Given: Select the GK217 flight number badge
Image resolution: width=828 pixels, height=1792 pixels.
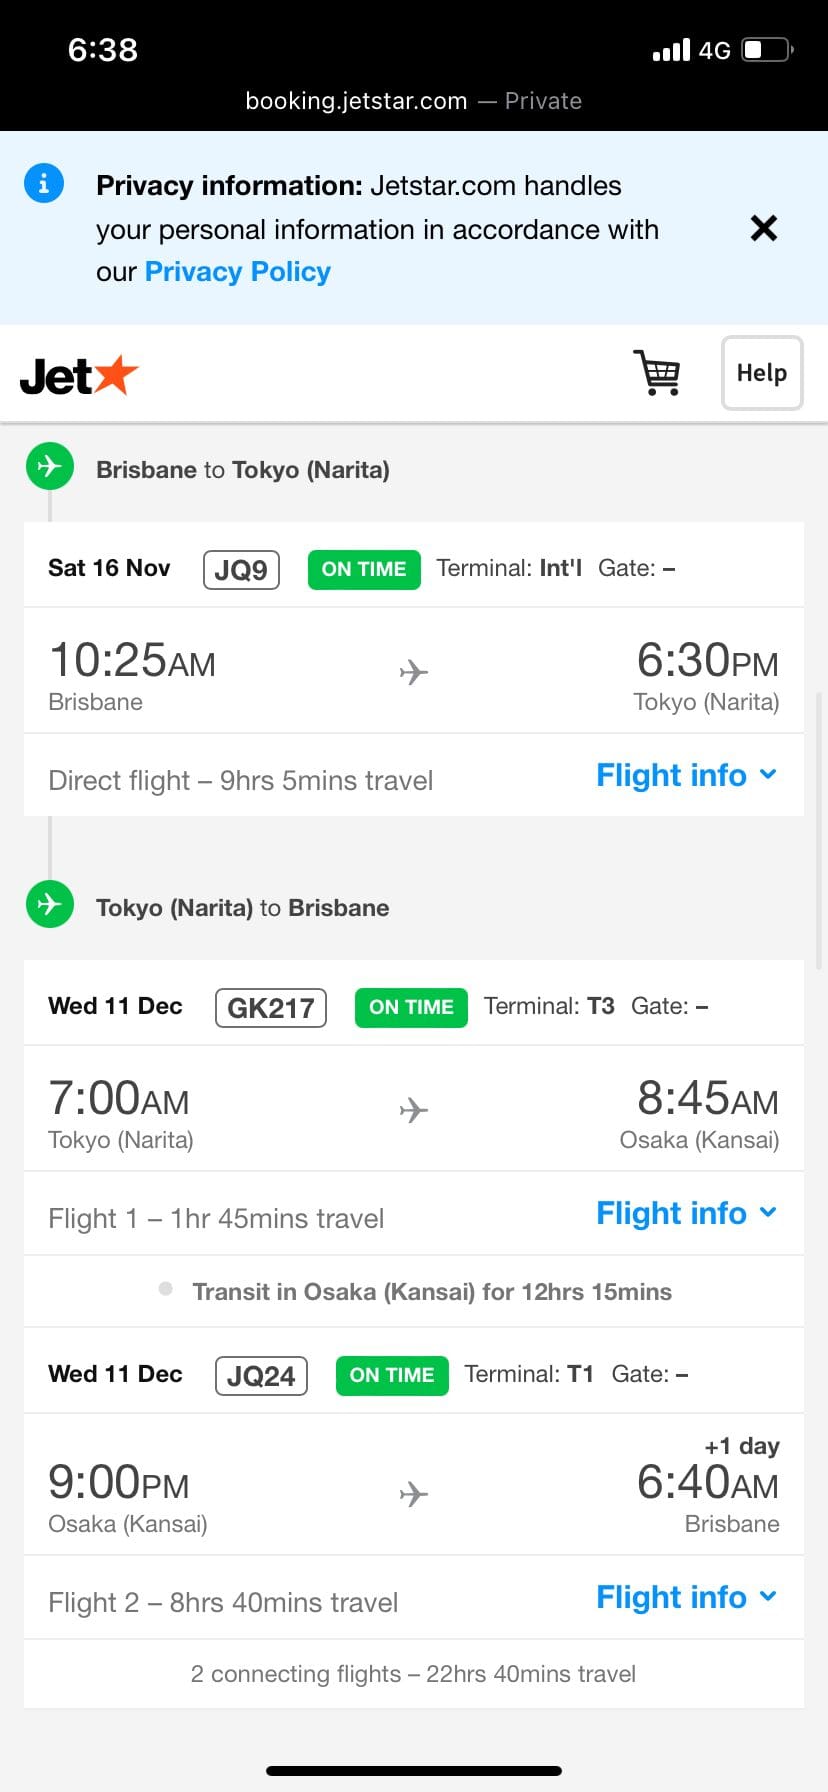Looking at the screenshot, I should [x=271, y=1007].
